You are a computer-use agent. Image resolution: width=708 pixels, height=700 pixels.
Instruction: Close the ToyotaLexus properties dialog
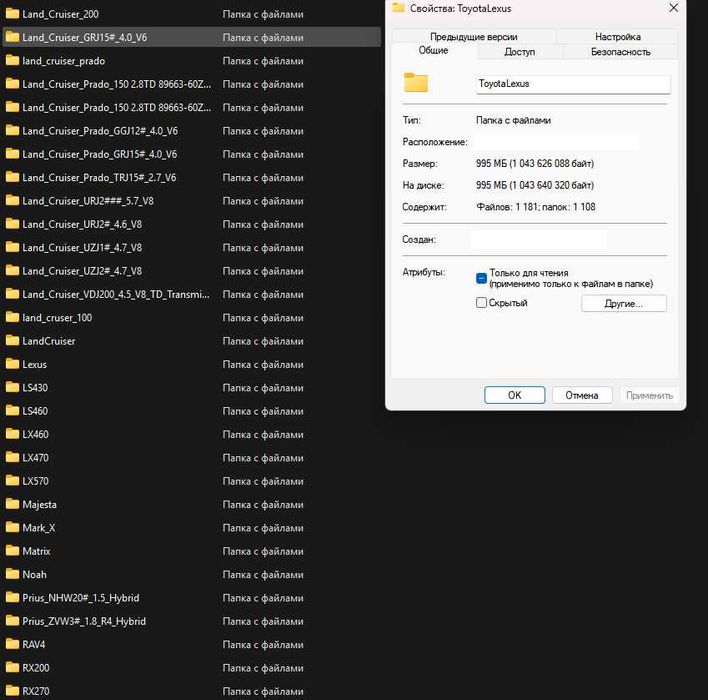click(x=673, y=8)
